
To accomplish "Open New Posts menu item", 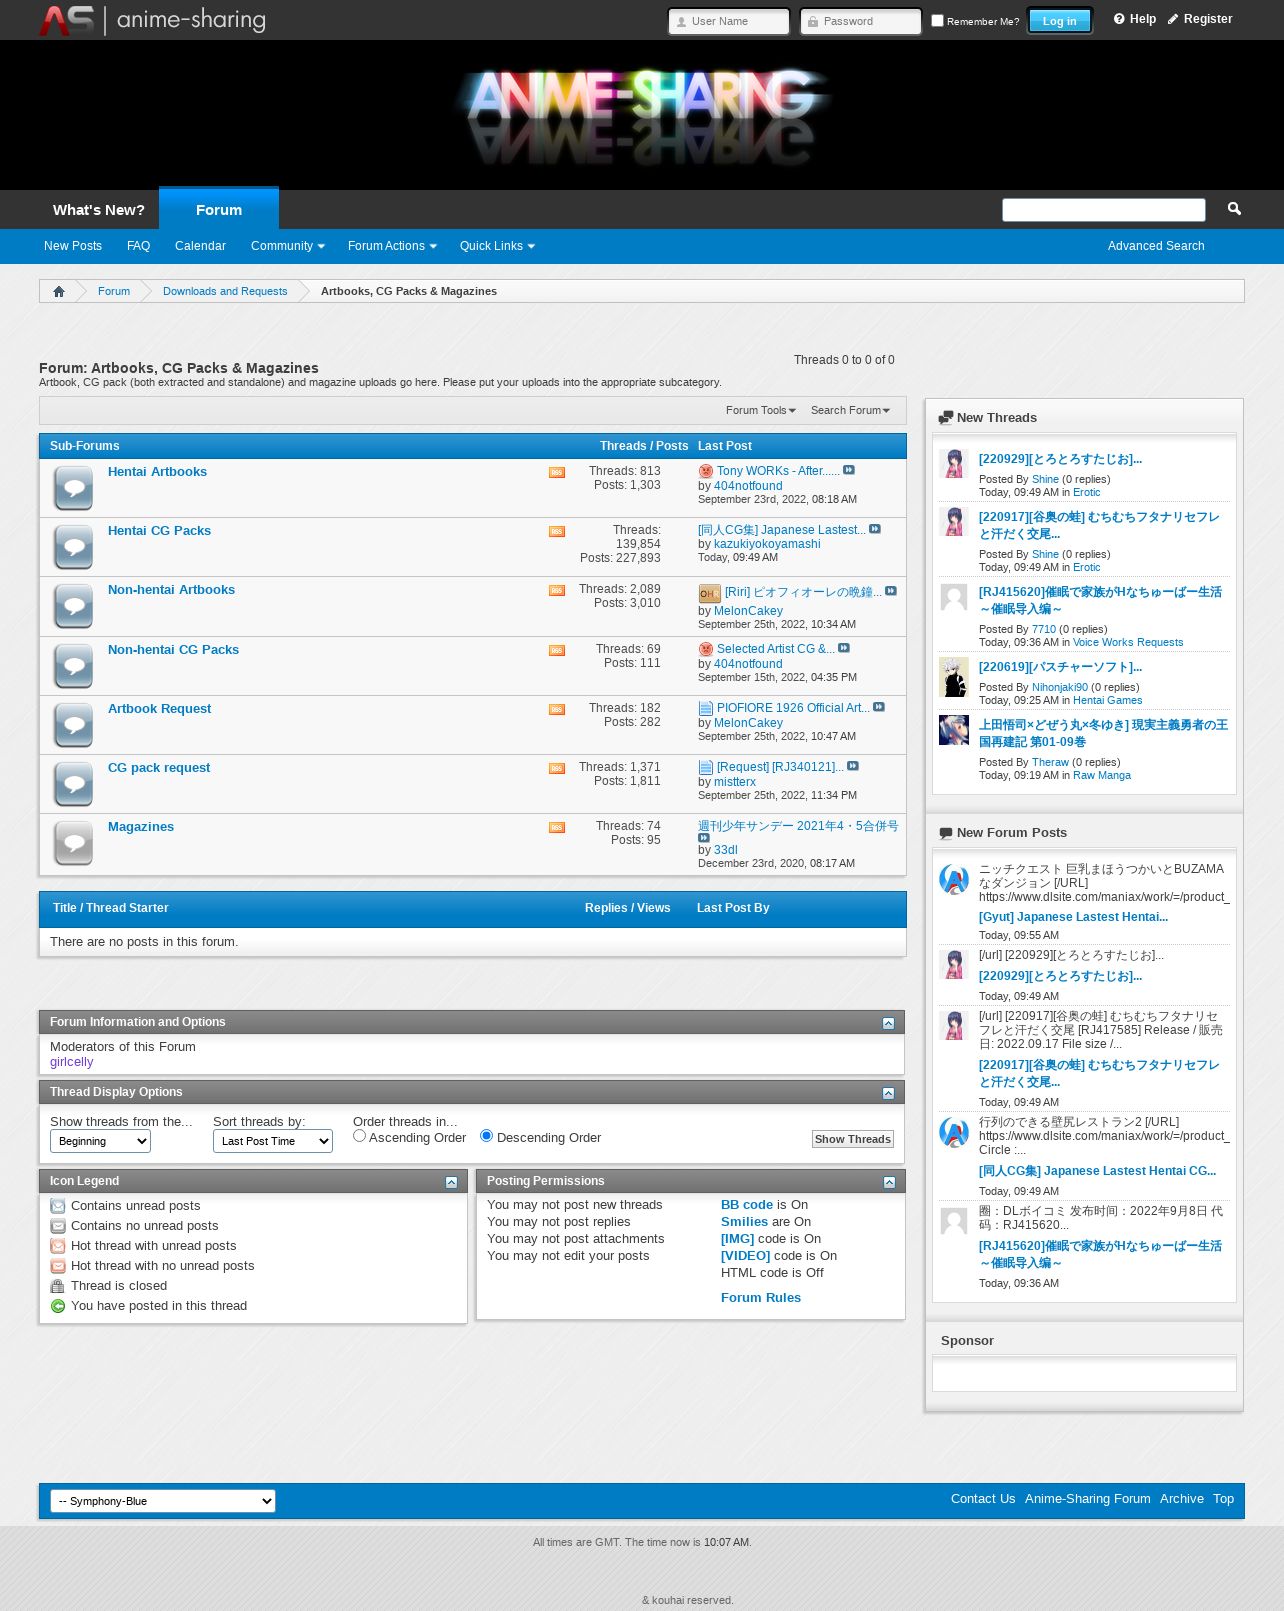I will (x=73, y=246).
